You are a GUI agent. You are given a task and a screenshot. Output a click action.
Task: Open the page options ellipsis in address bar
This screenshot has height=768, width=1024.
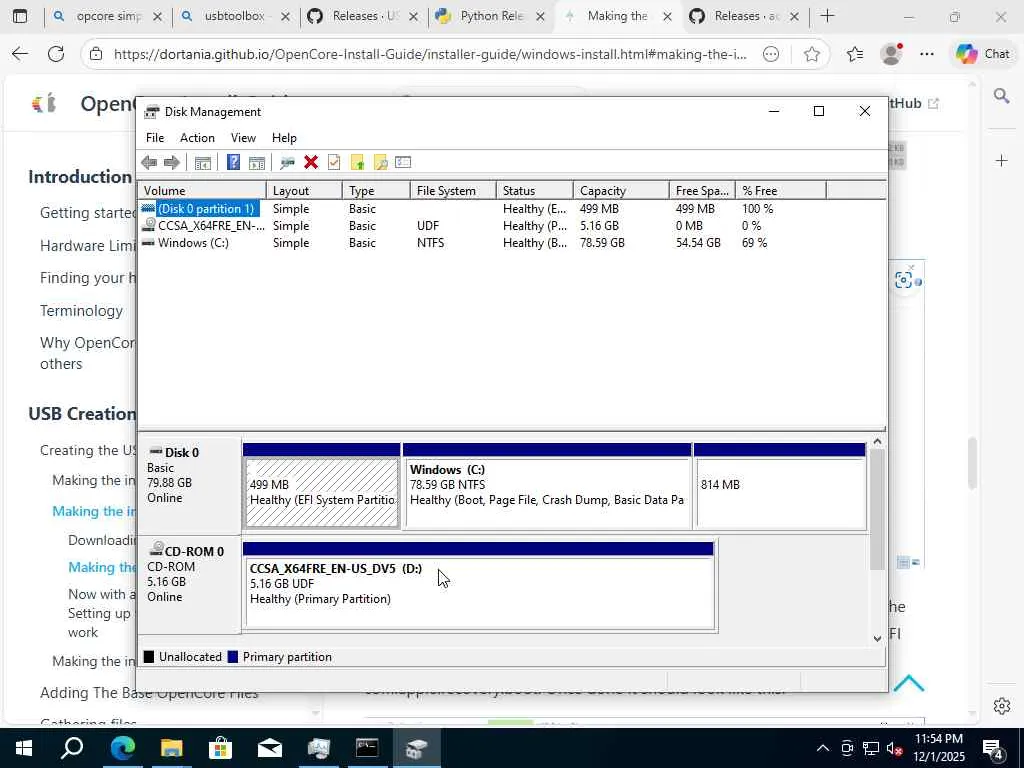point(771,54)
